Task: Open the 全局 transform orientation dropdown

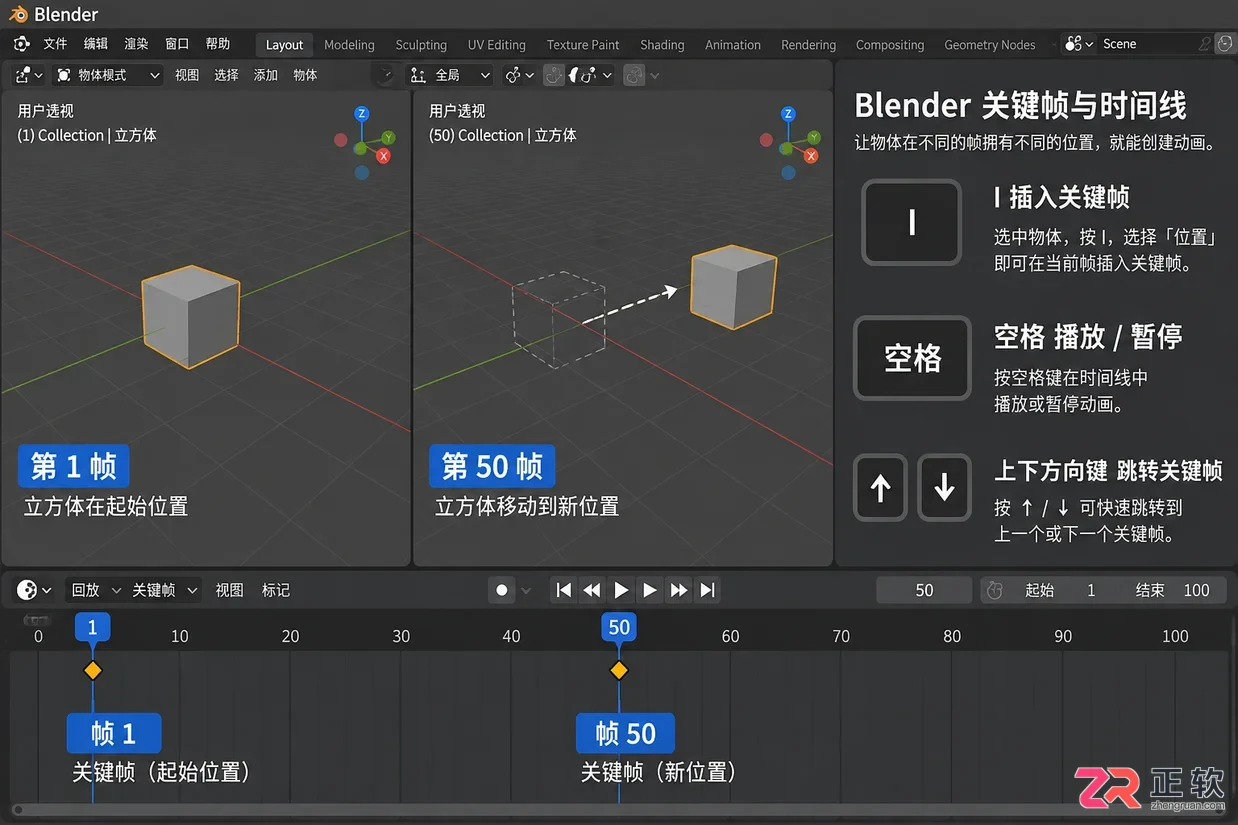Action: tap(451, 75)
